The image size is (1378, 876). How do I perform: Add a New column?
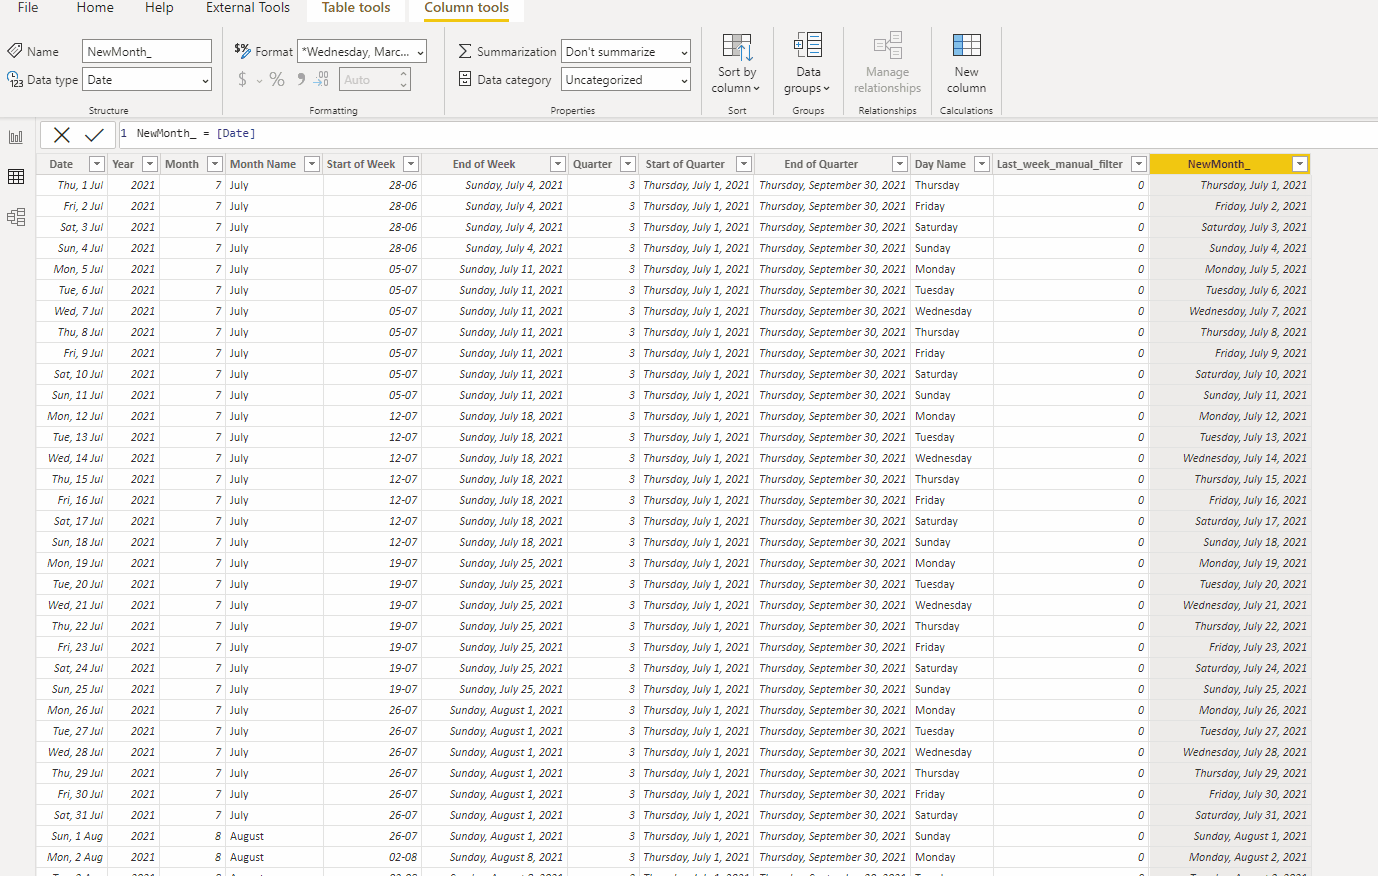(966, 63)
